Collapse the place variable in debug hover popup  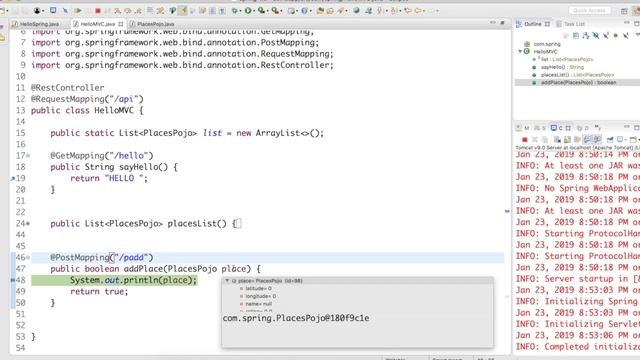pos(227,281)
